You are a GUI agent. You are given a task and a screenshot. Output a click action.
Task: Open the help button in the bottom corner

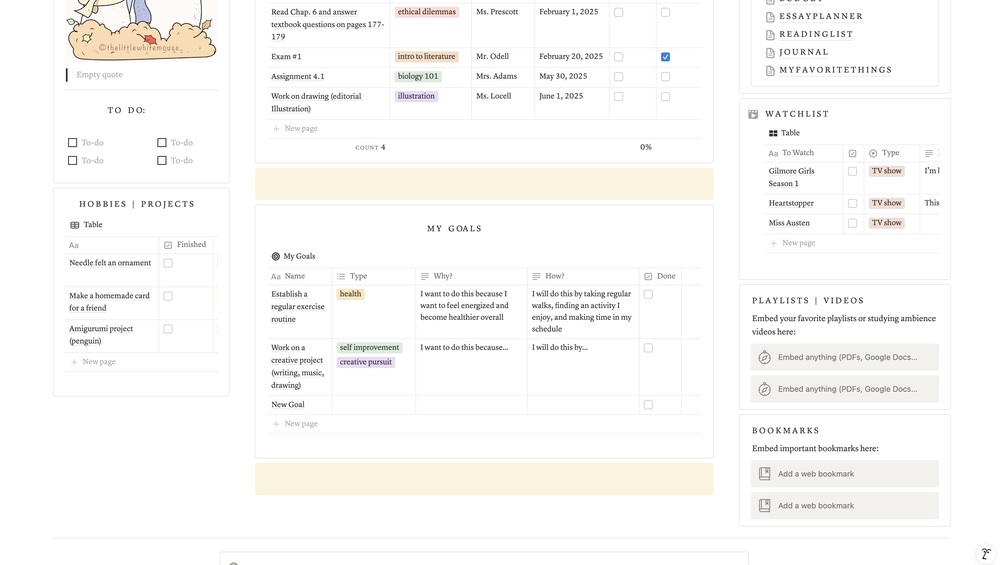985,554
